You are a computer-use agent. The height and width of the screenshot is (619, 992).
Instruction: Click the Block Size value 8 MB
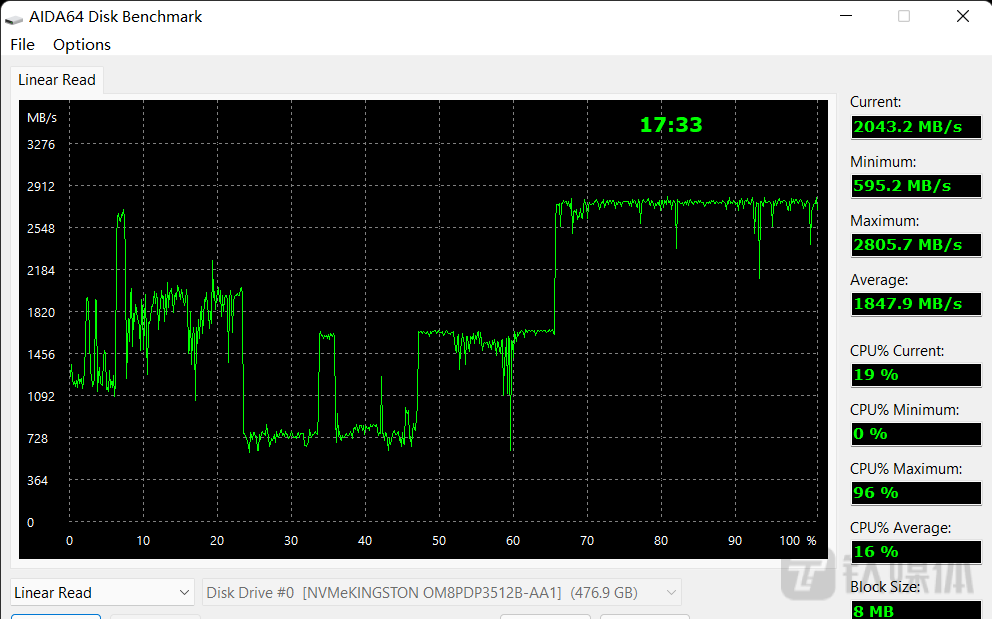[916, 610]
